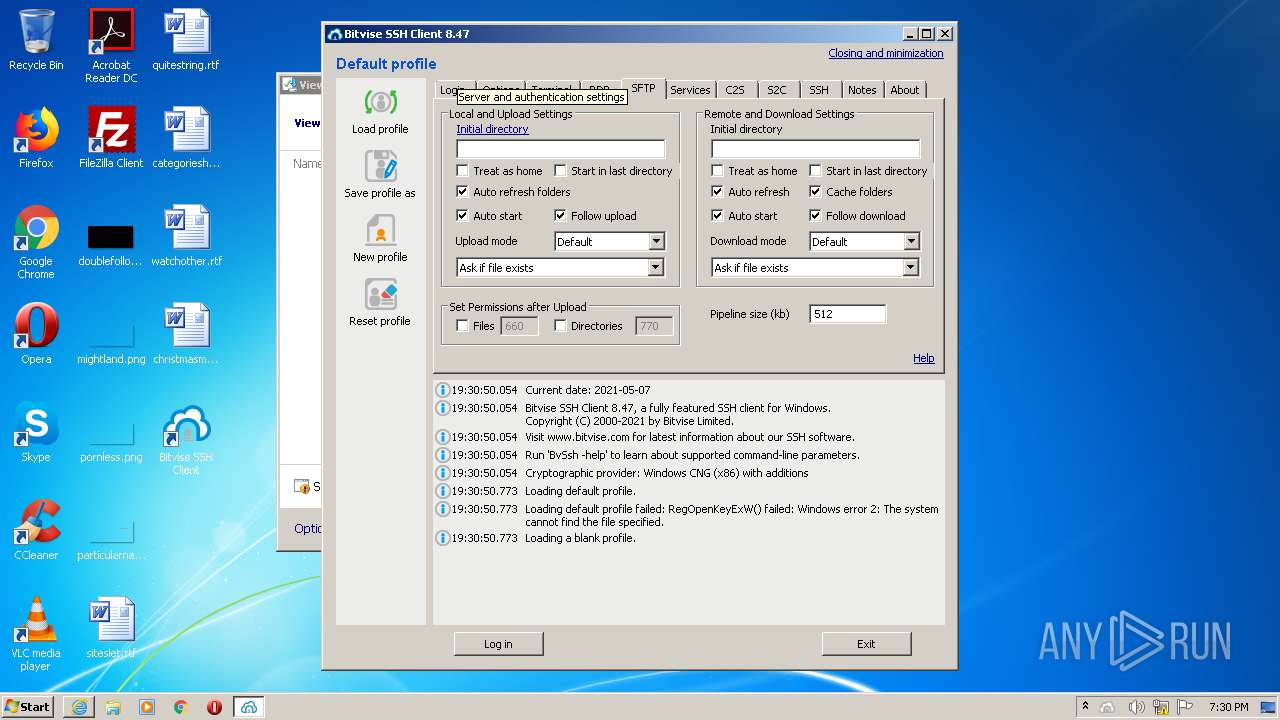
Task: Uncheck Follow upload checkbox
Action: [560, 216]
